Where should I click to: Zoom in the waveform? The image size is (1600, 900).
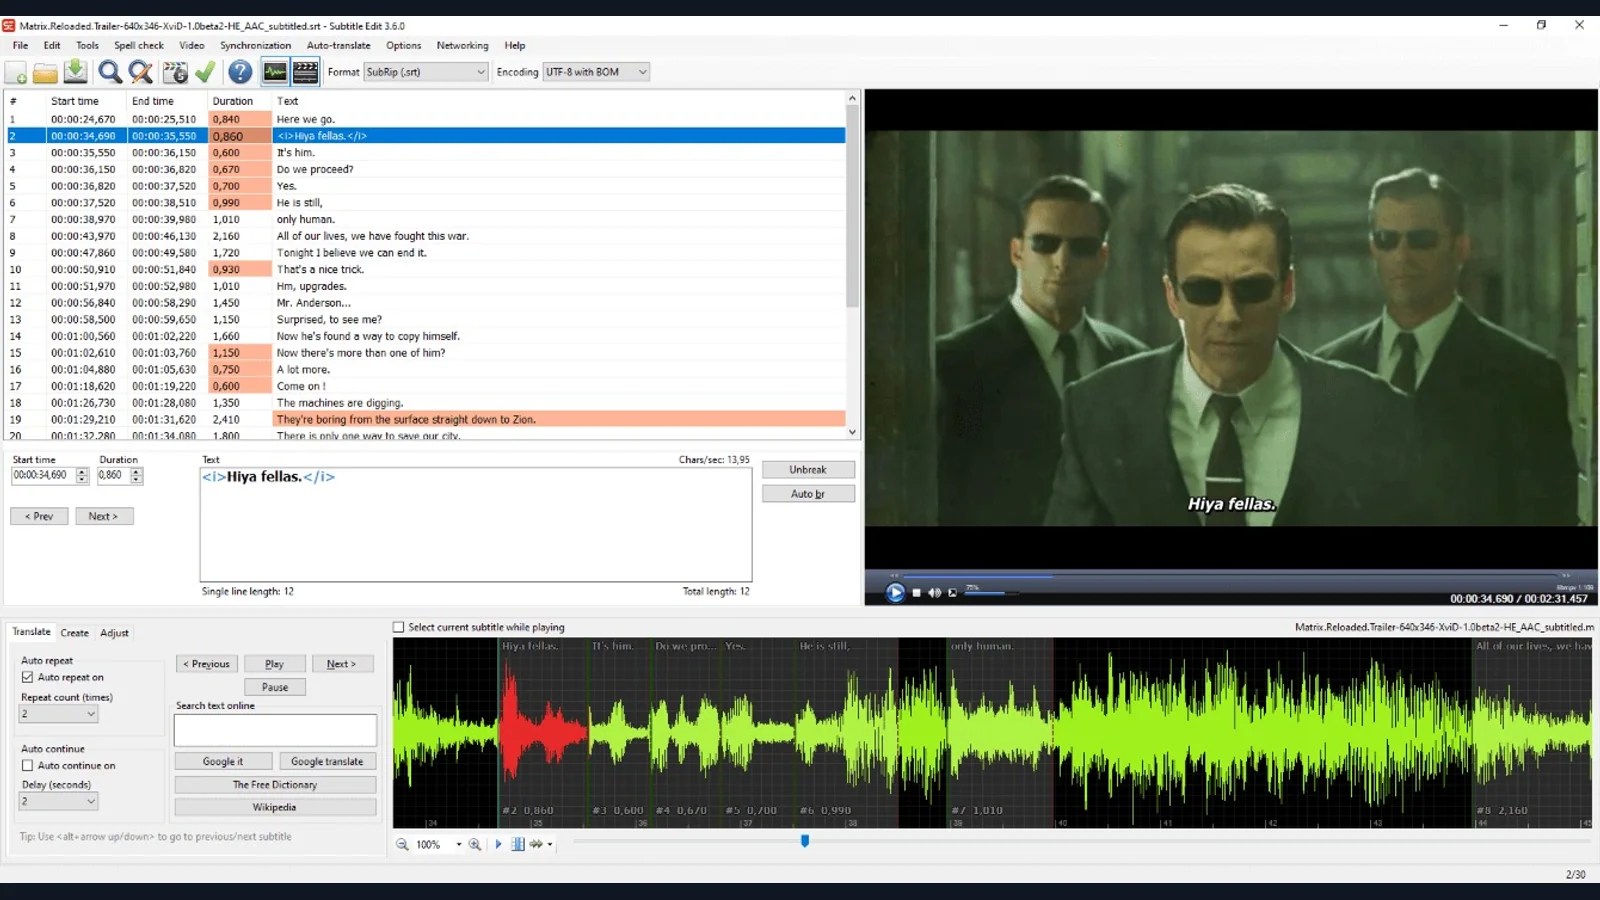pyautogui.click(x=475, y=845)
